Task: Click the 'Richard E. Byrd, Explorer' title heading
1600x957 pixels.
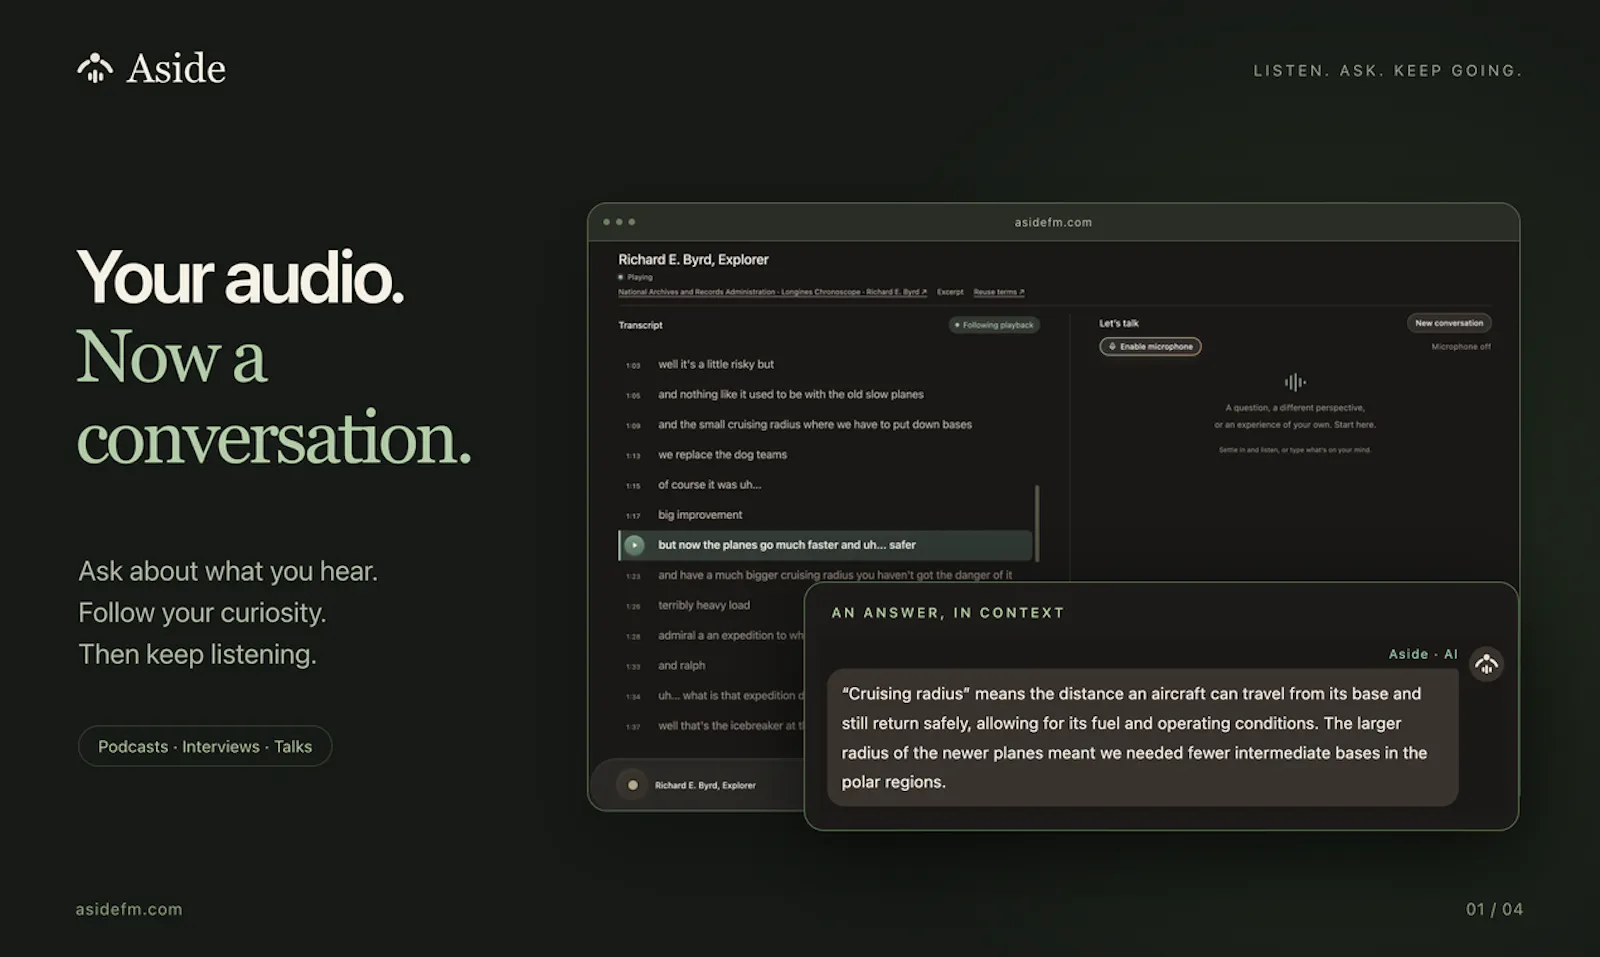Action: [693, 259]
